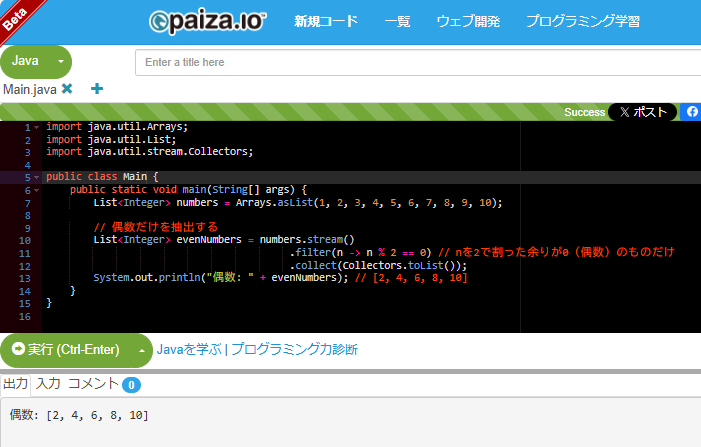Image resolution: width=701 pixels, height=447 pixels.
Task: Fold the Main class at line 5
Action: (37, 177)
